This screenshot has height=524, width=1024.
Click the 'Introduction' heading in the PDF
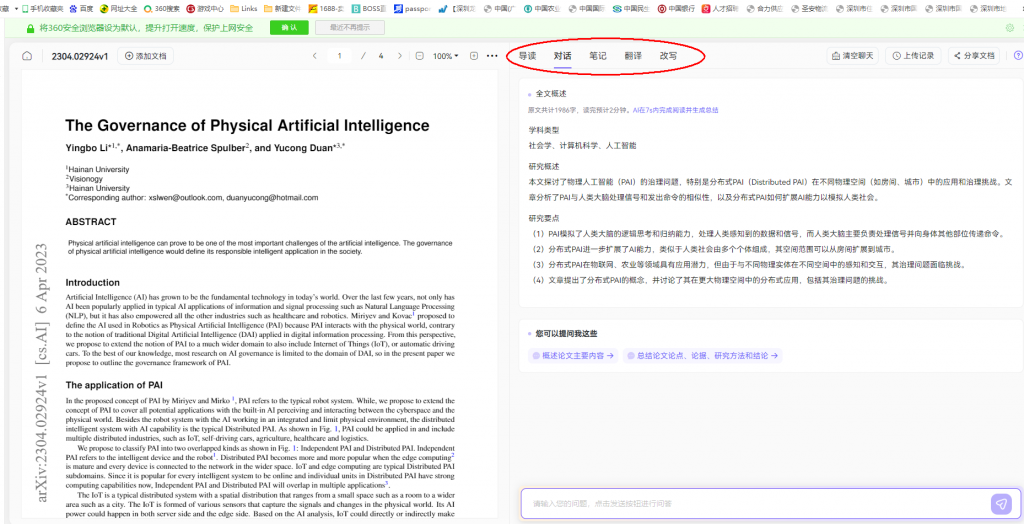pos(92,282)
